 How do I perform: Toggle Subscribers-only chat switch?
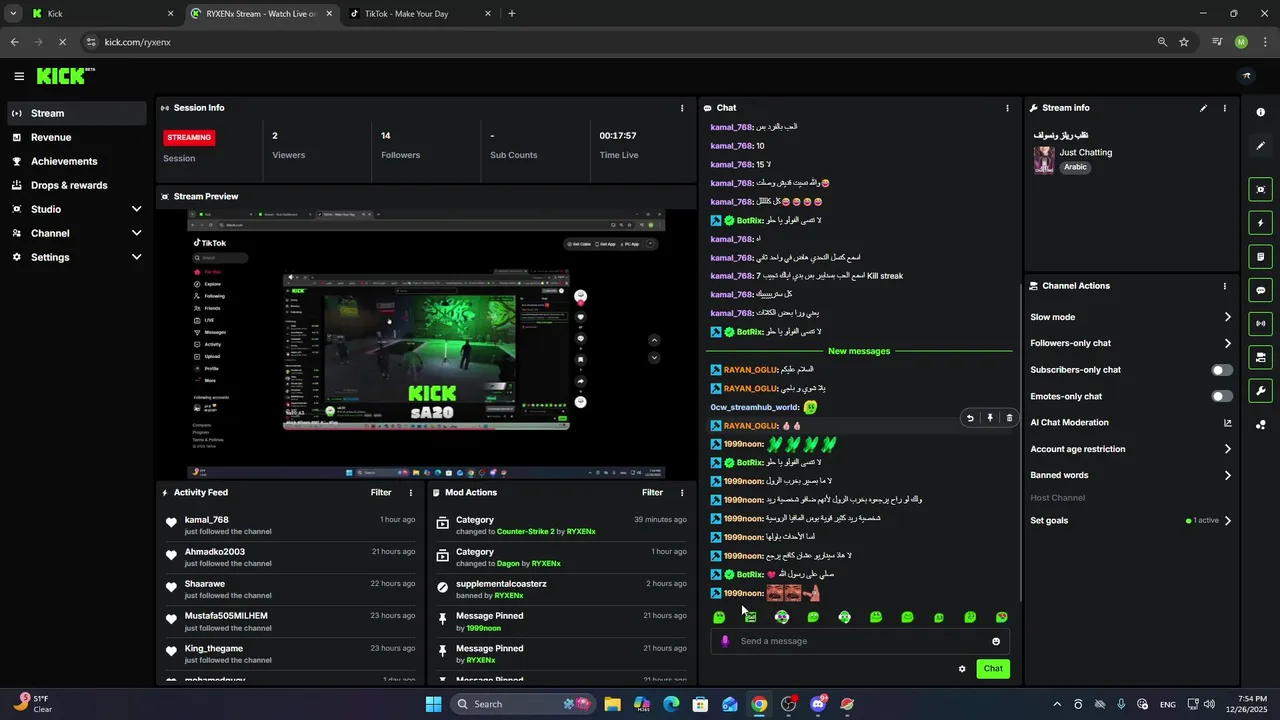[x=1222, y=370]
